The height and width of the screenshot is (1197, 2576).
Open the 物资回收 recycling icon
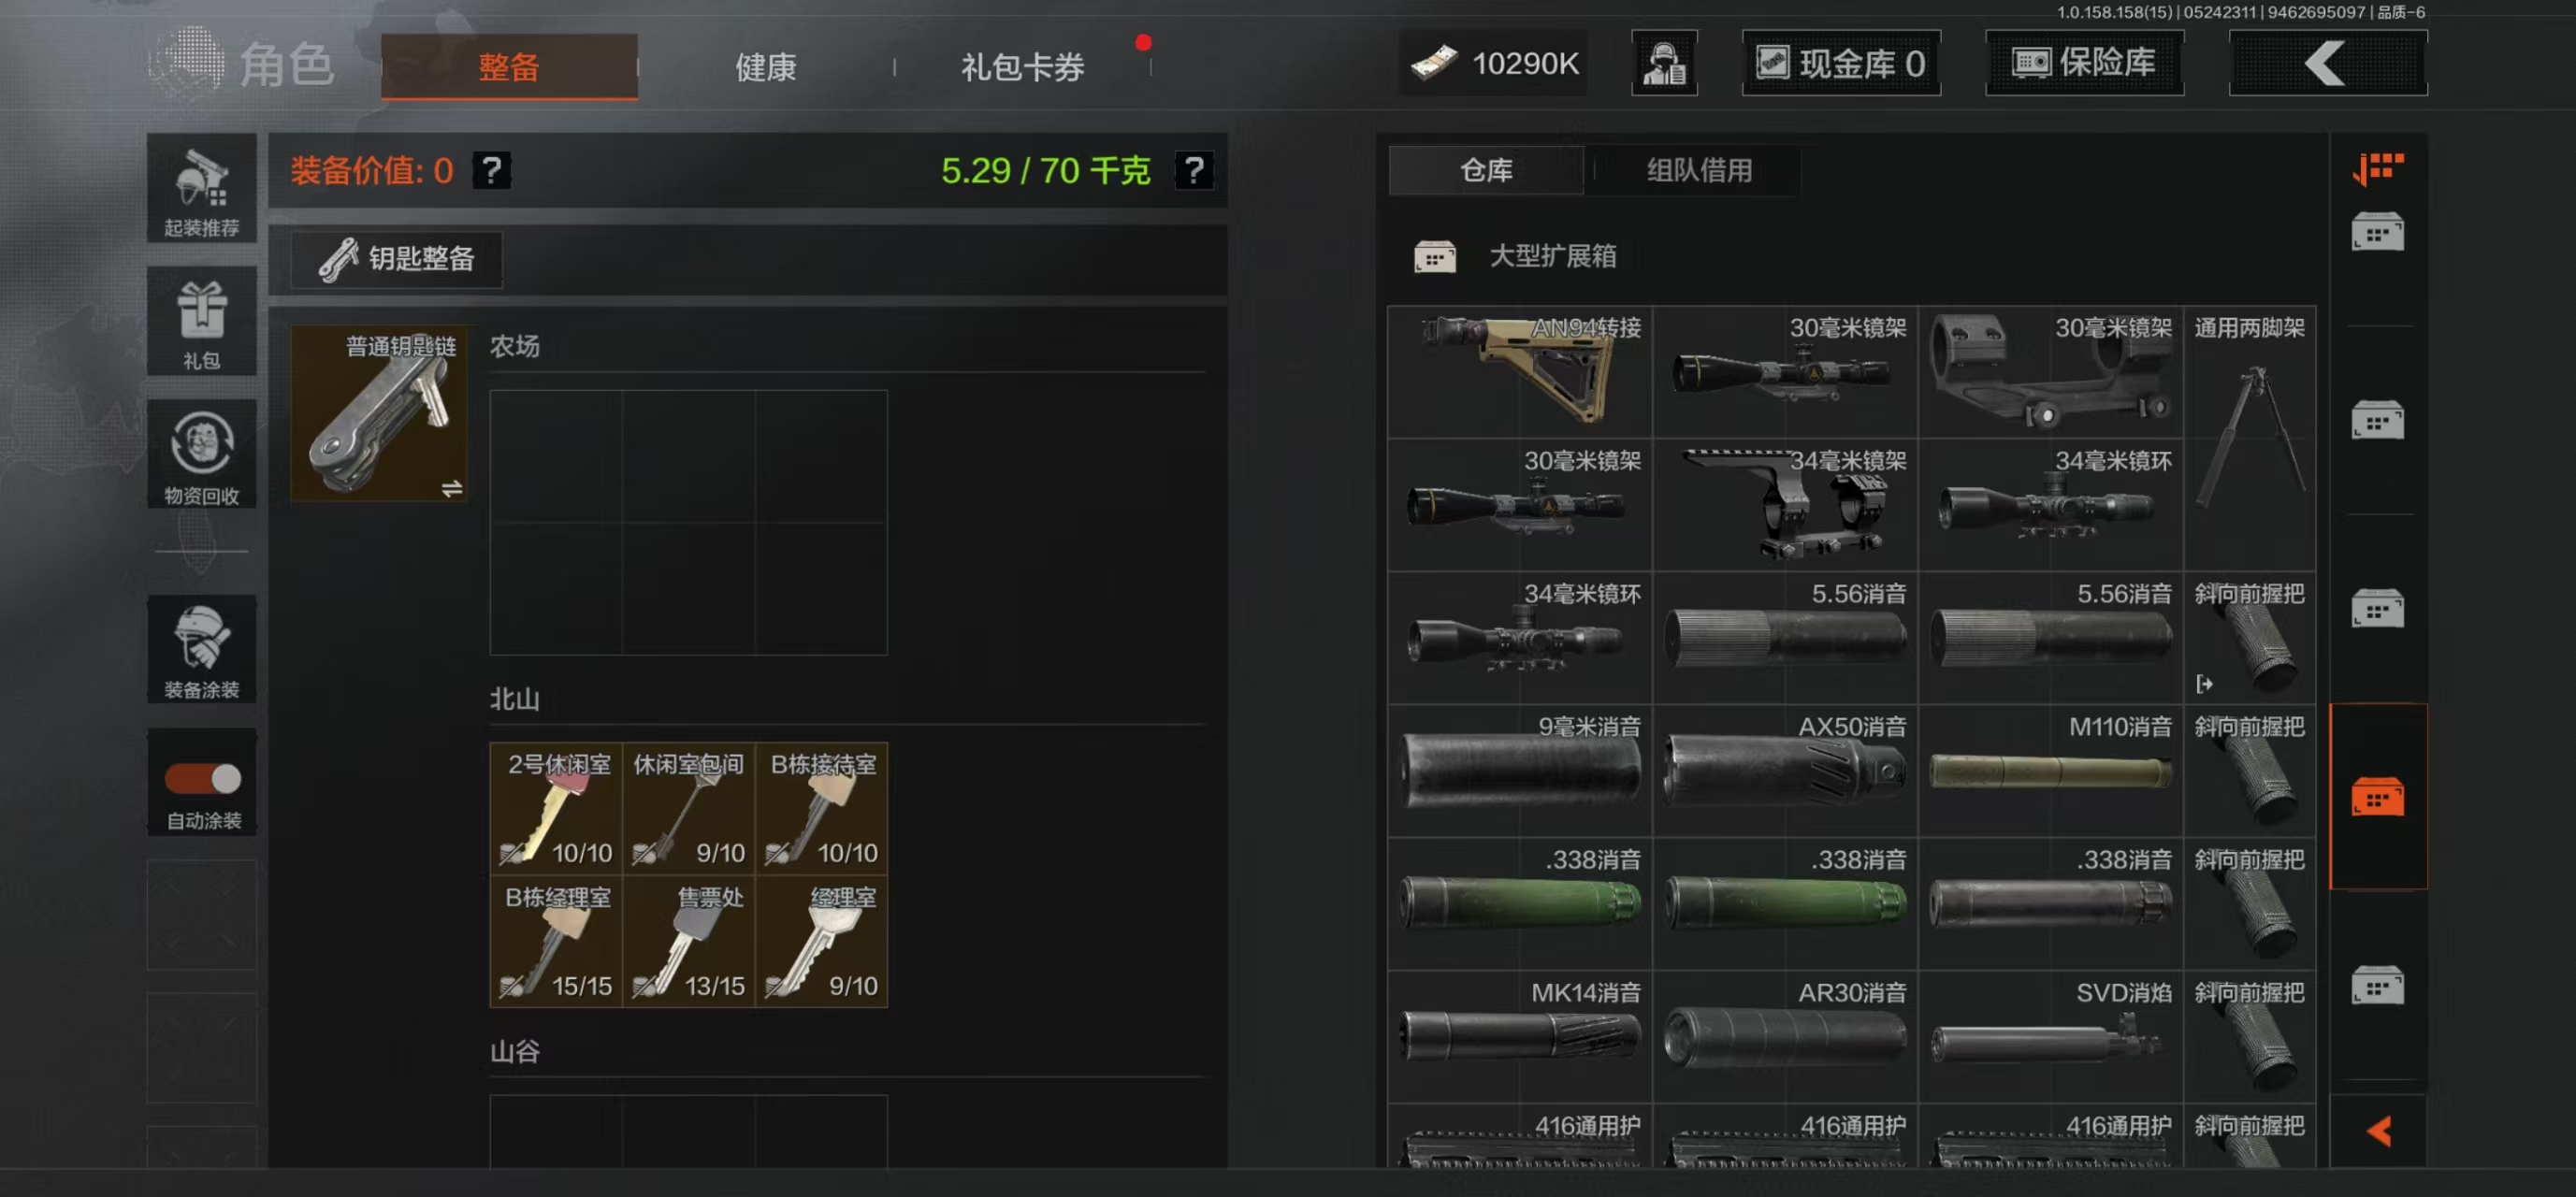pyautogui.click(x=201, y=454)
